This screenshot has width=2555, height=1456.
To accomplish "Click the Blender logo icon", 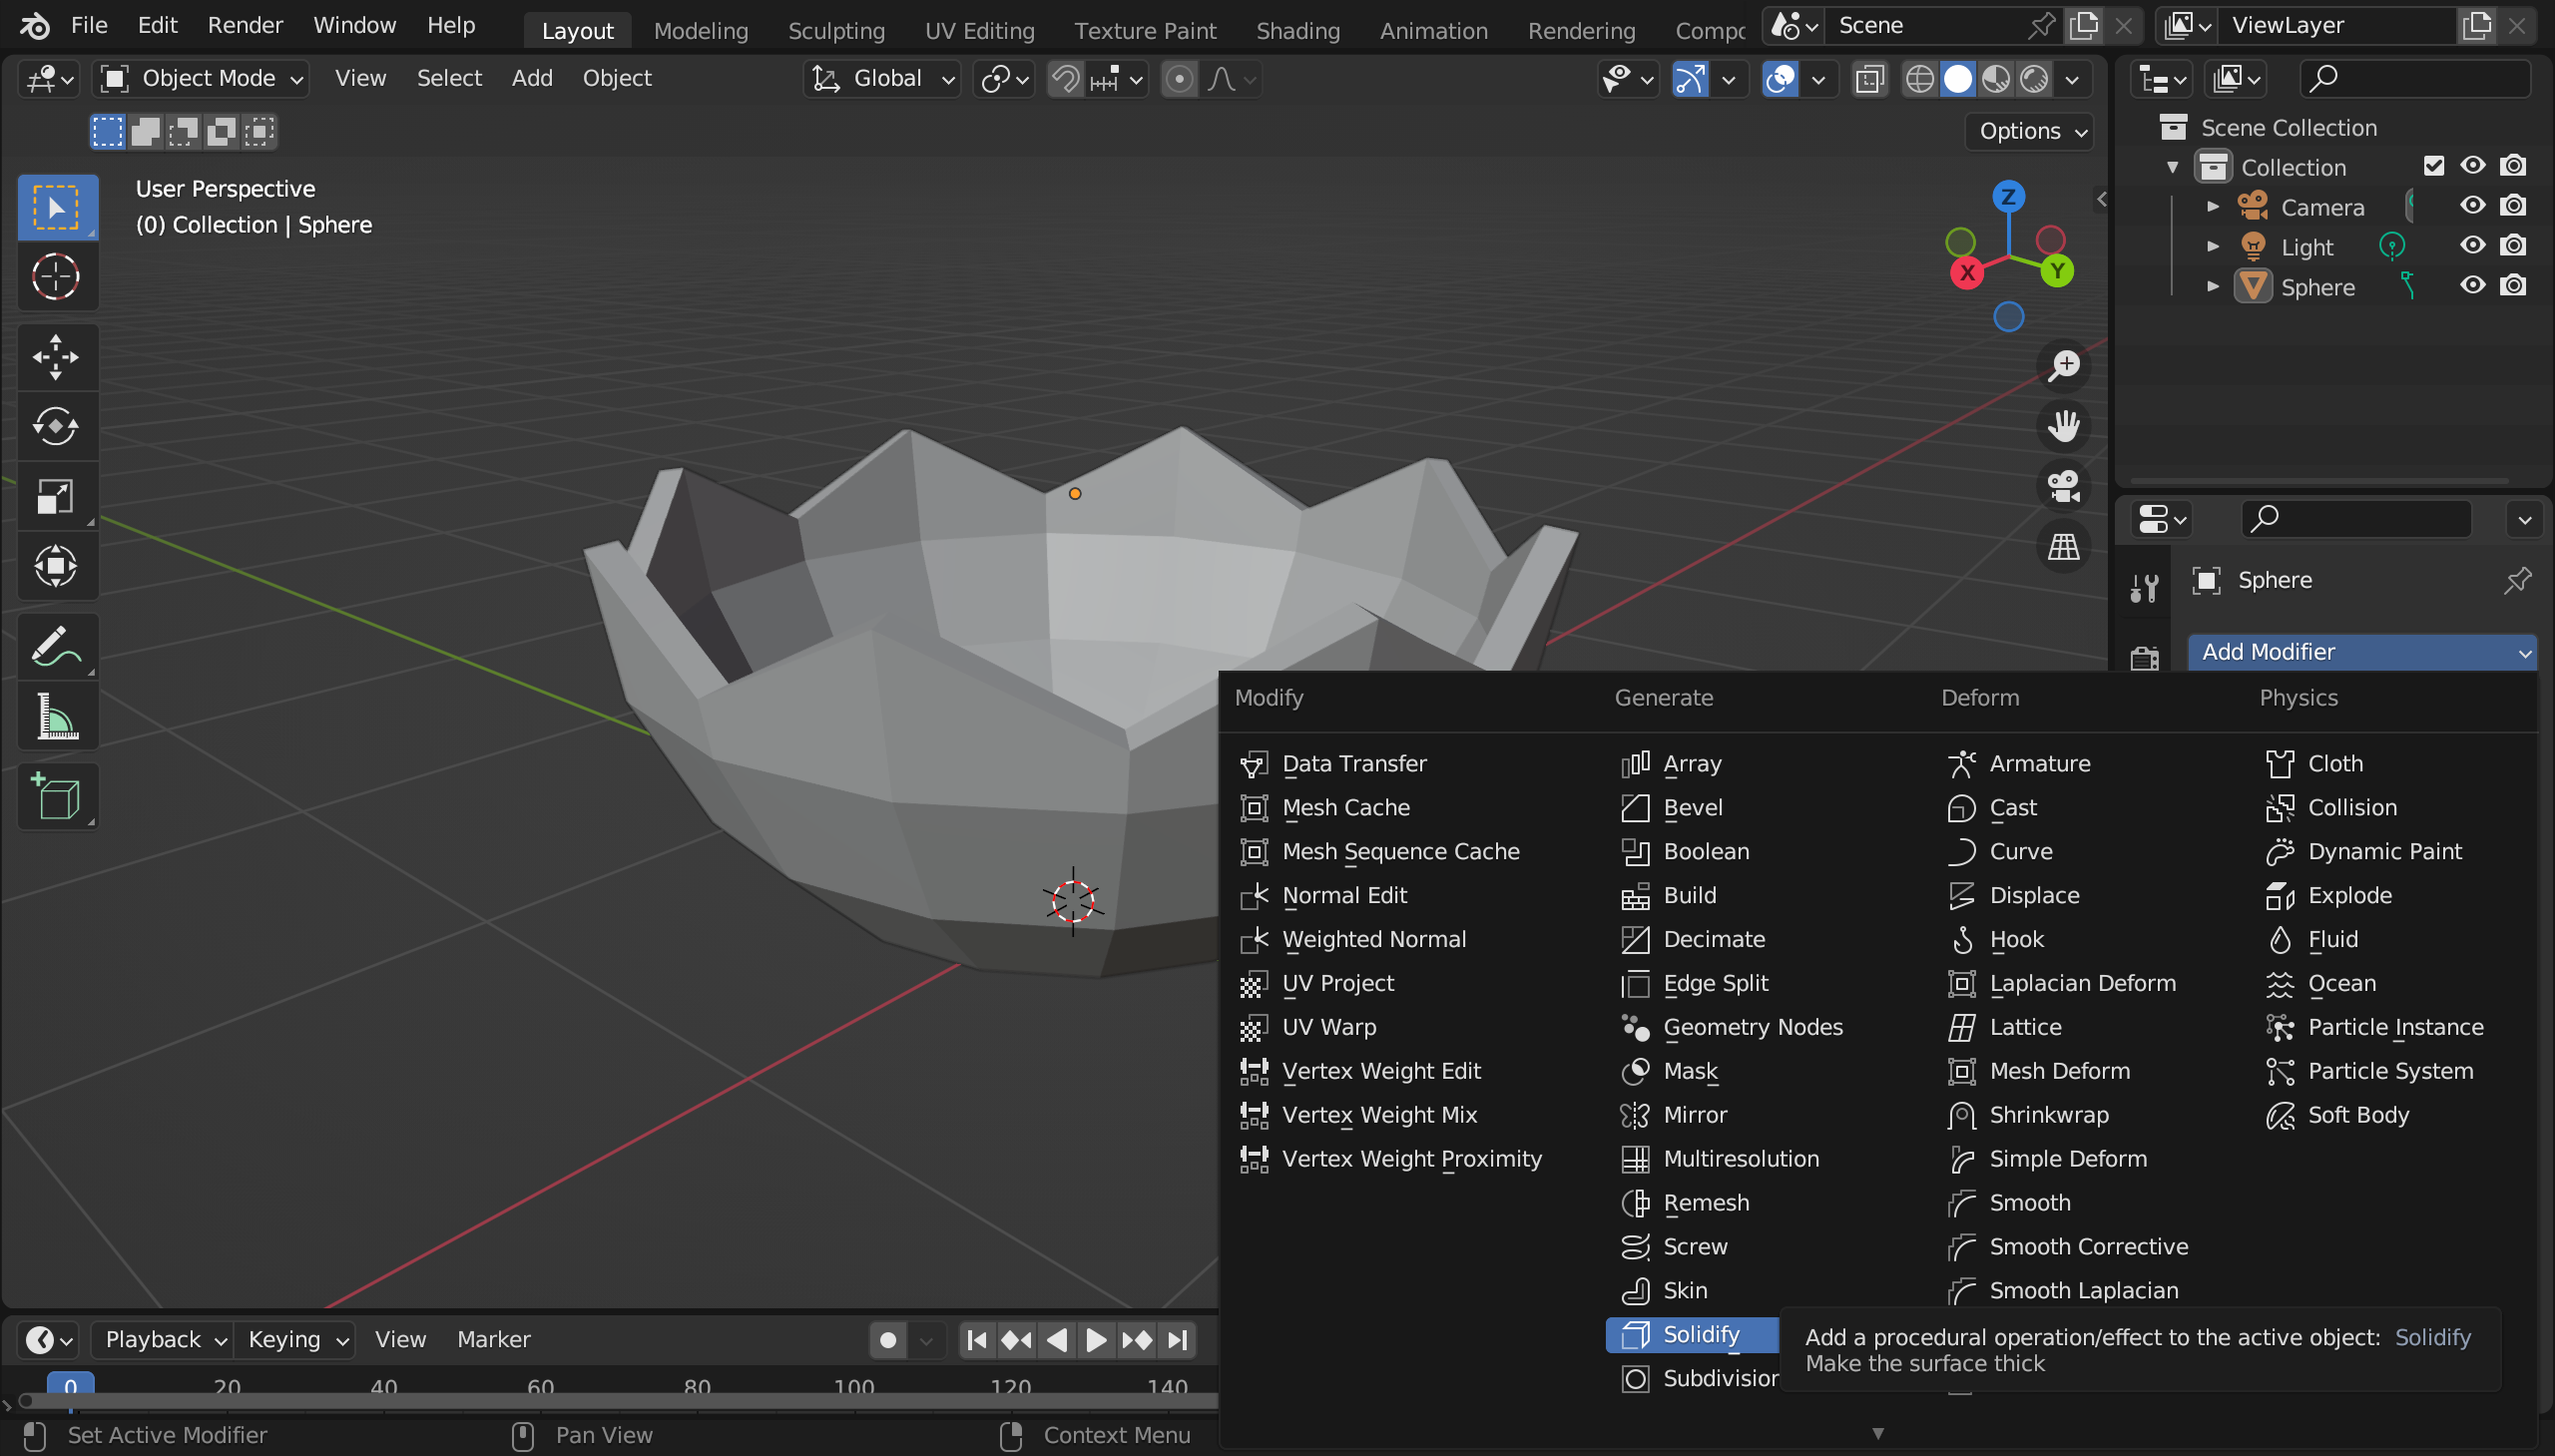I will [35, 25].
